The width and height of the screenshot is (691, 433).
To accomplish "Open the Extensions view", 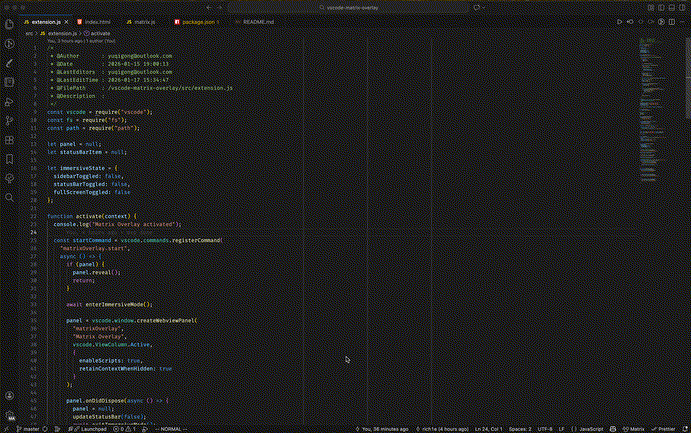I will [10, 140].
